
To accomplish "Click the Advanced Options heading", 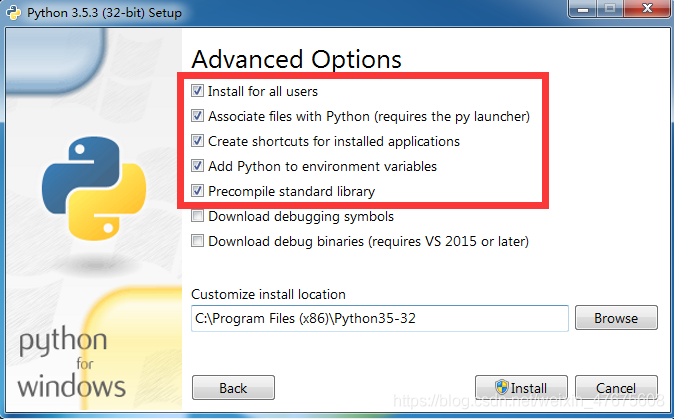I will point(296,59).
